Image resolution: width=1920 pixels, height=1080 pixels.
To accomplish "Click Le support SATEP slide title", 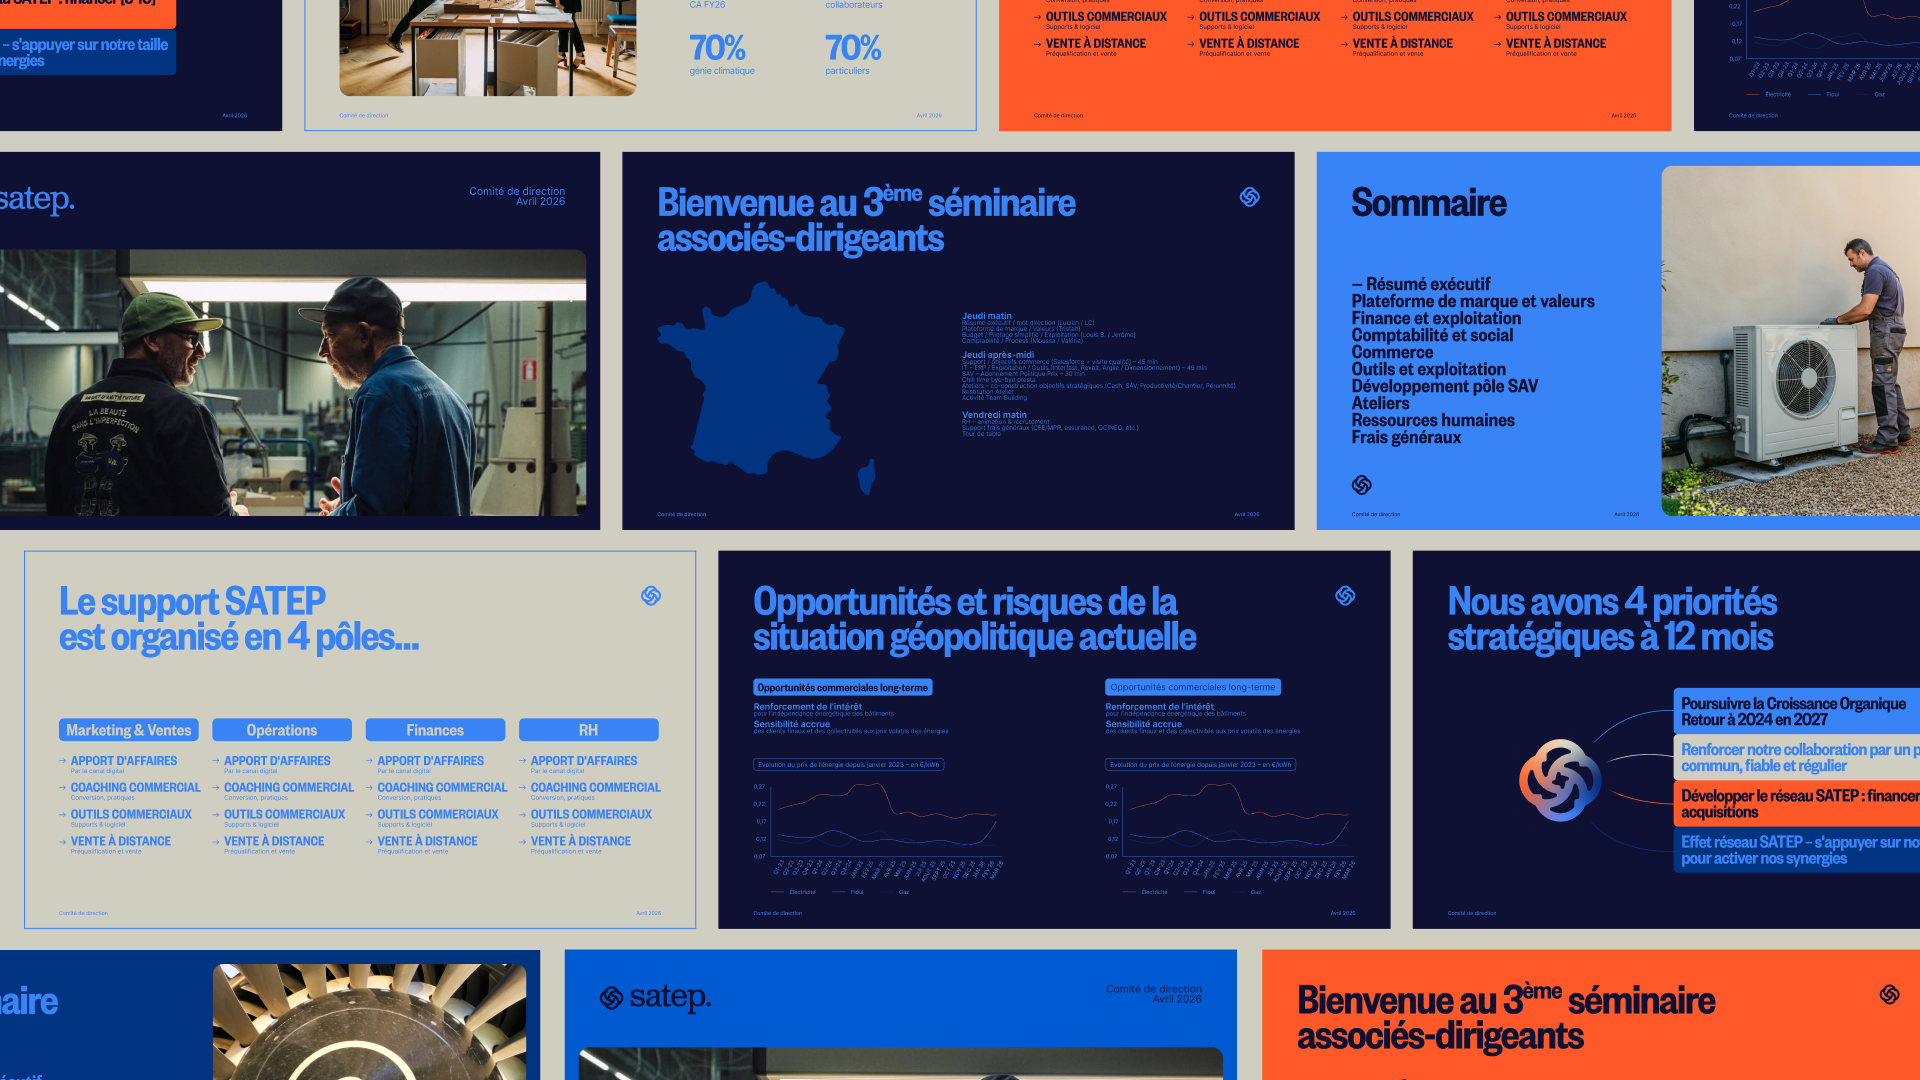I will [x=239, y=619].
